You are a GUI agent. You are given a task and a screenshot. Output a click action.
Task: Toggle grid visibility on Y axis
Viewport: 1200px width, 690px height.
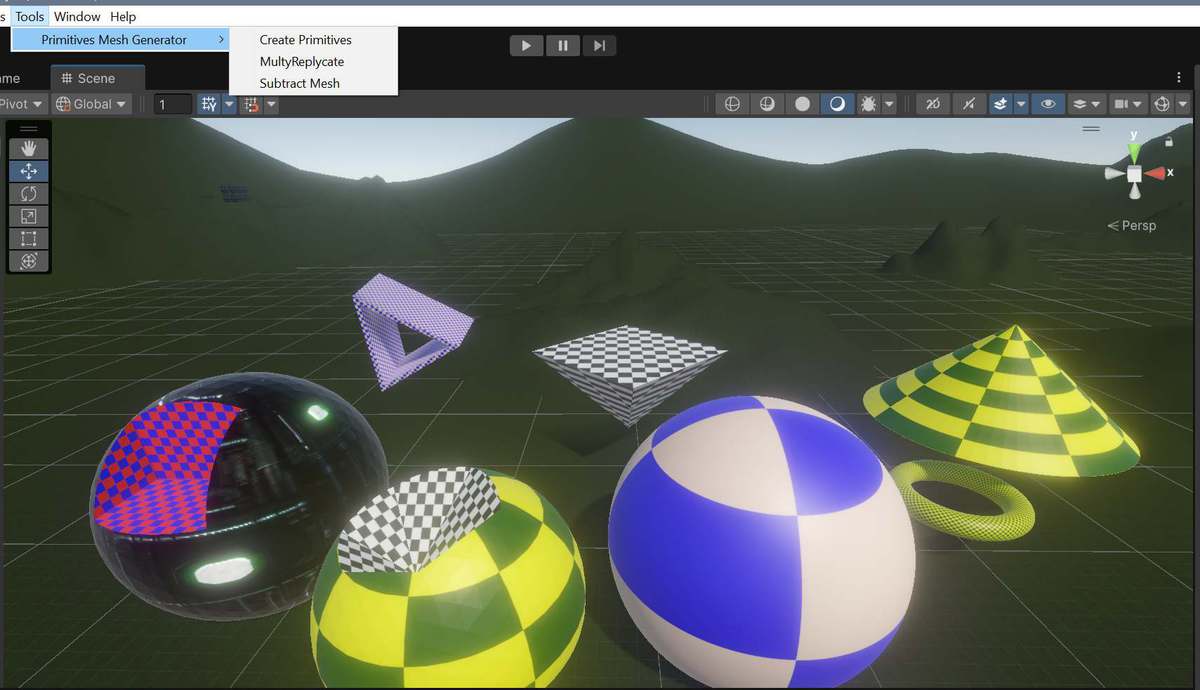tap(208, 104)
